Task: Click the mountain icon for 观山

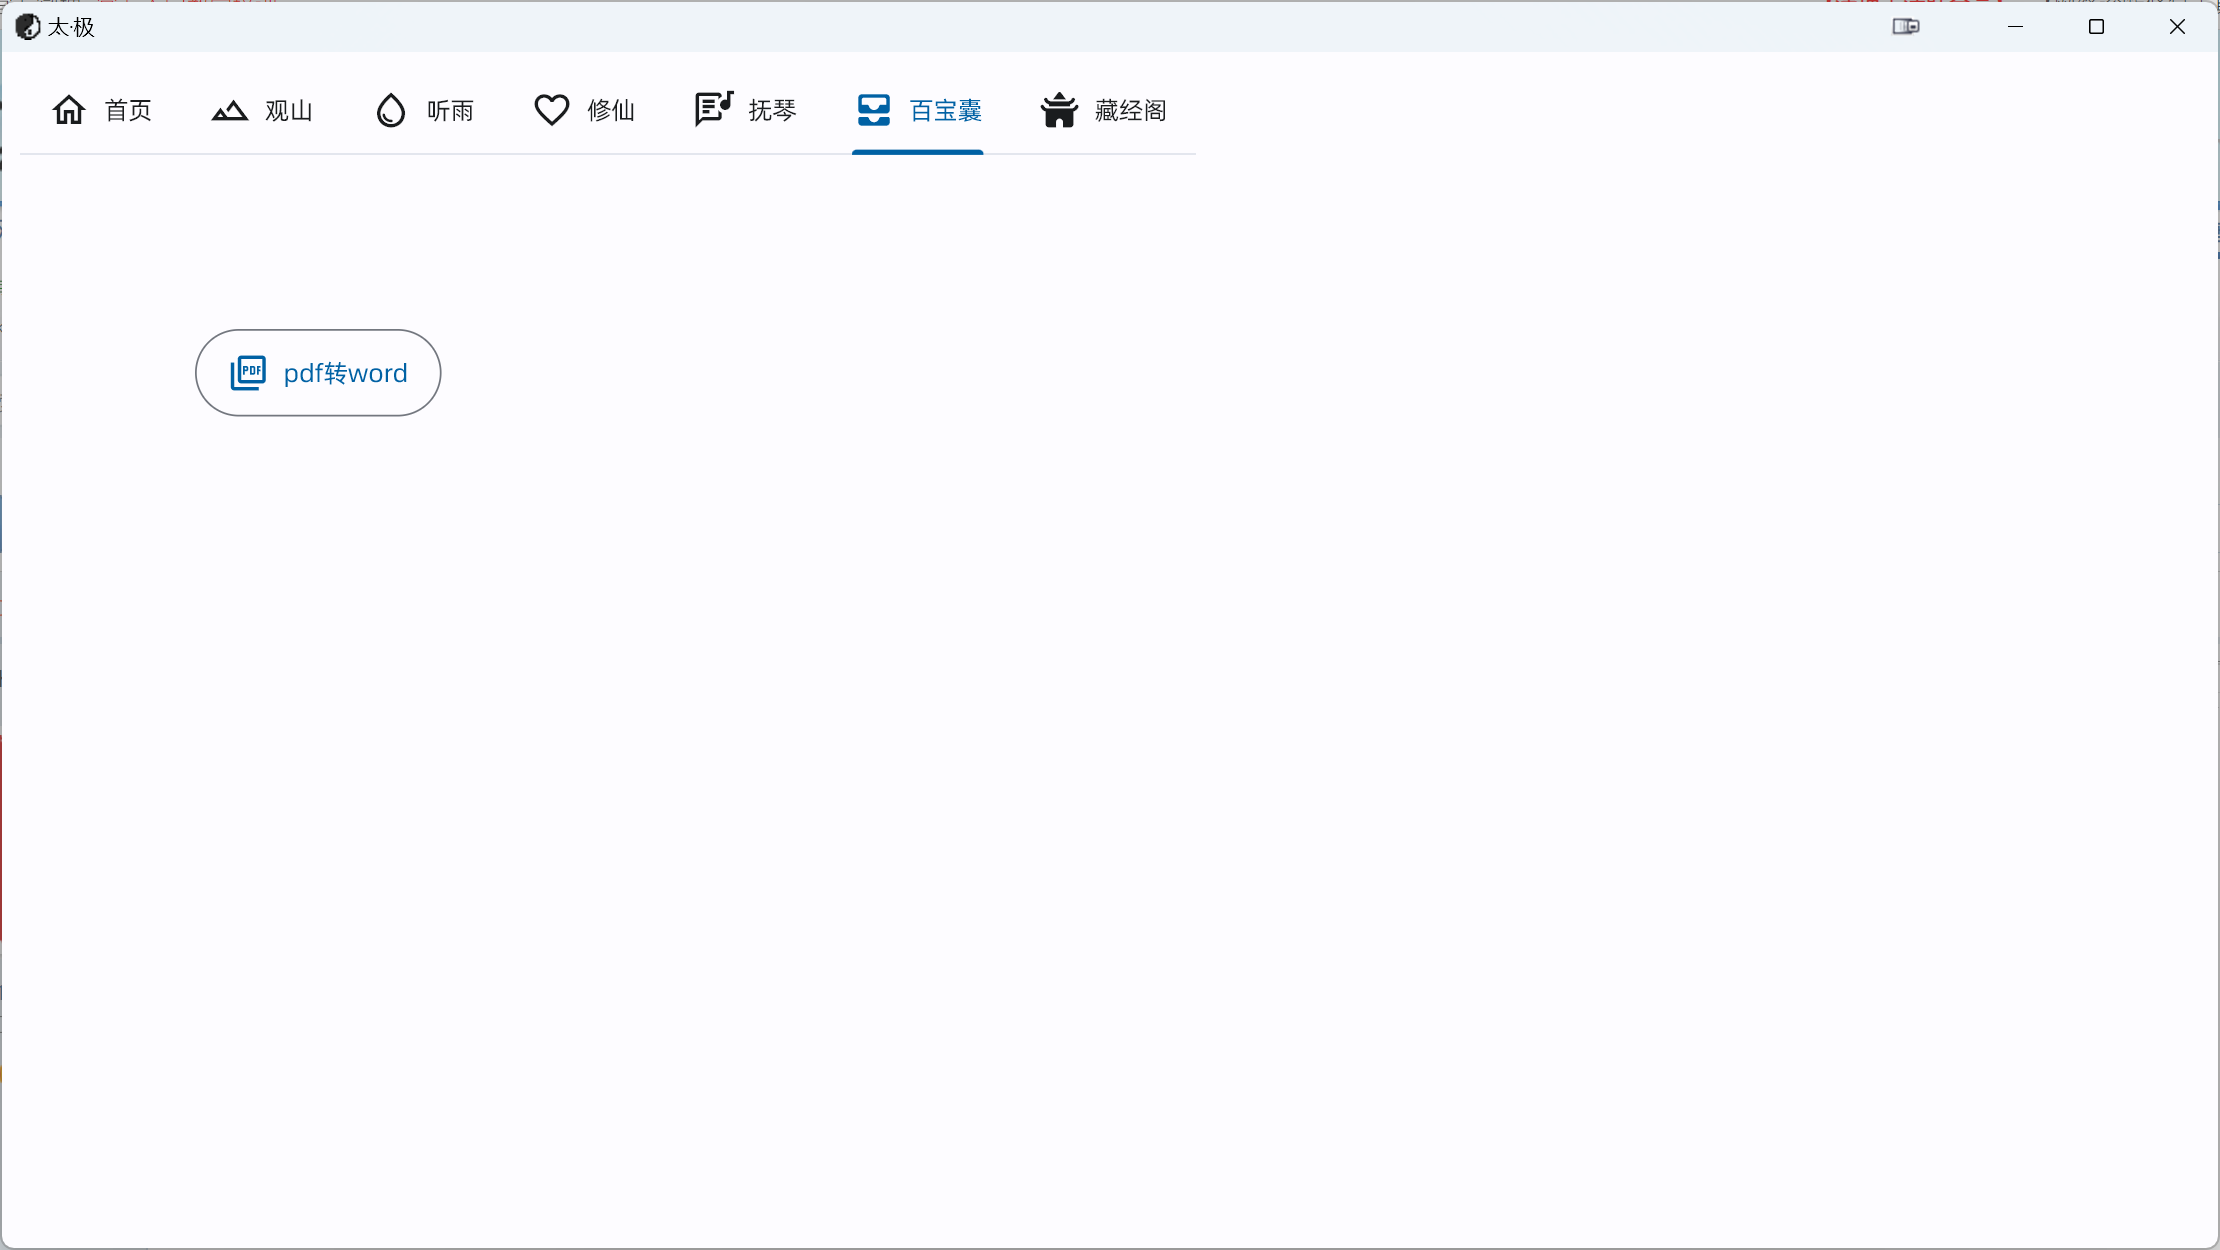Action: click(229, 110)
